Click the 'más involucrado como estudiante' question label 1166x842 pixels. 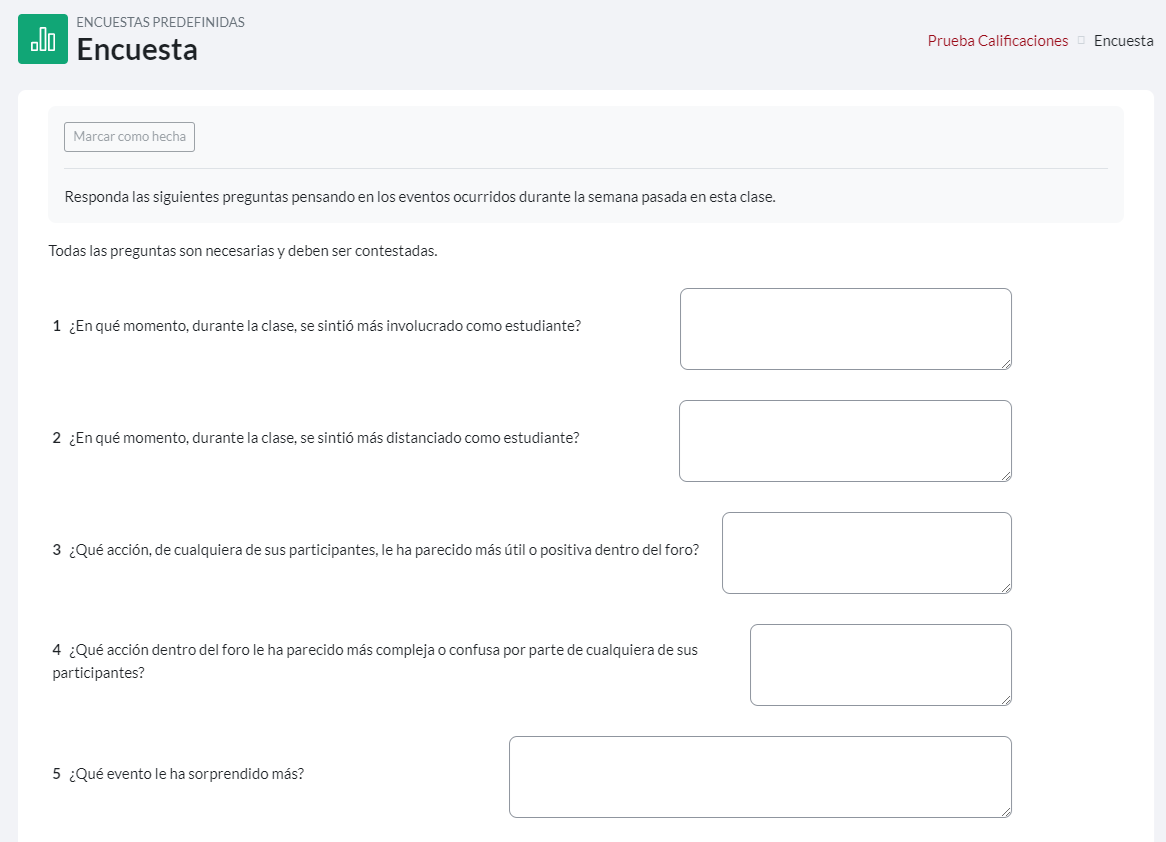click(324, 326)
